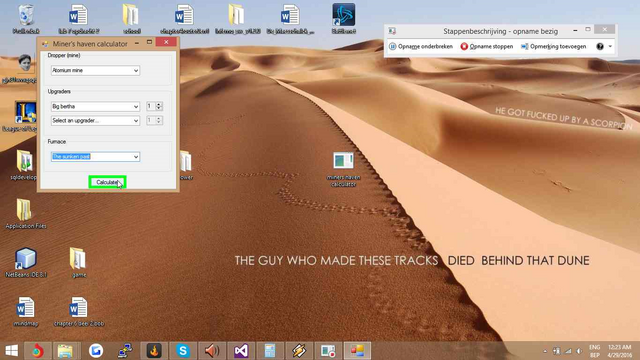Select the Battle.net desktop shortcut

click(343, 19)
